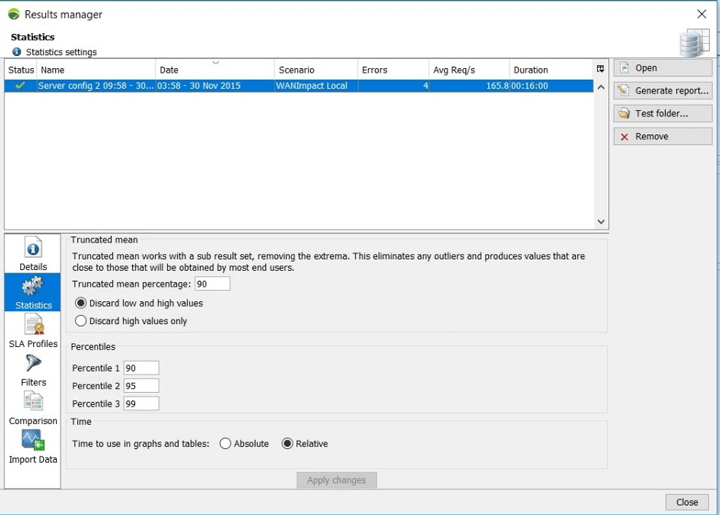Focus the Percentile 1 field
This screenshot has height=515, width=720.
click(141, 368)
